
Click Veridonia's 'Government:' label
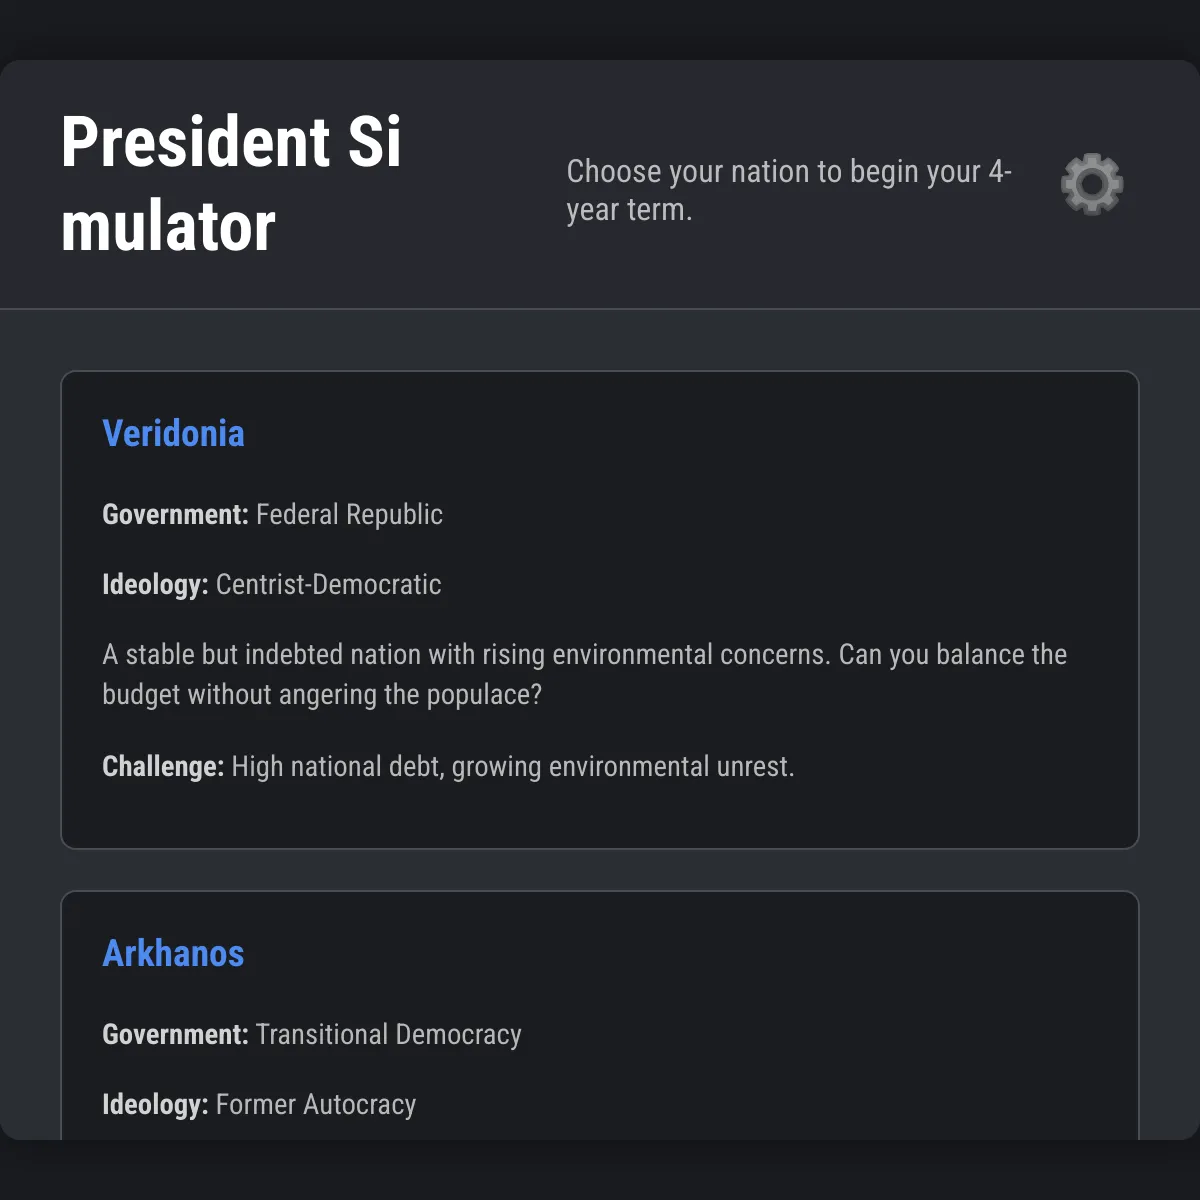175,515
